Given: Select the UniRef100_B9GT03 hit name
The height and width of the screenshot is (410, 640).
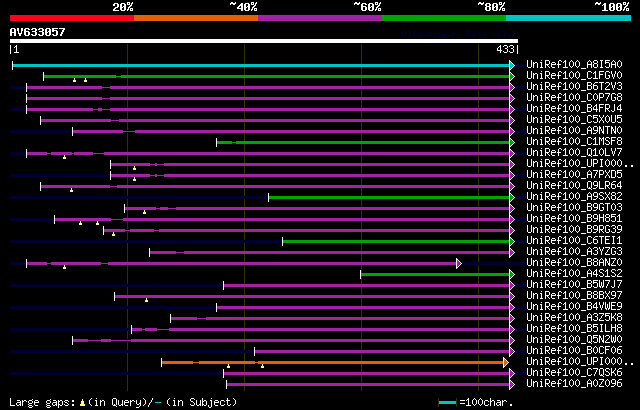Looking at the screenshot, I should tap(574, 208).
